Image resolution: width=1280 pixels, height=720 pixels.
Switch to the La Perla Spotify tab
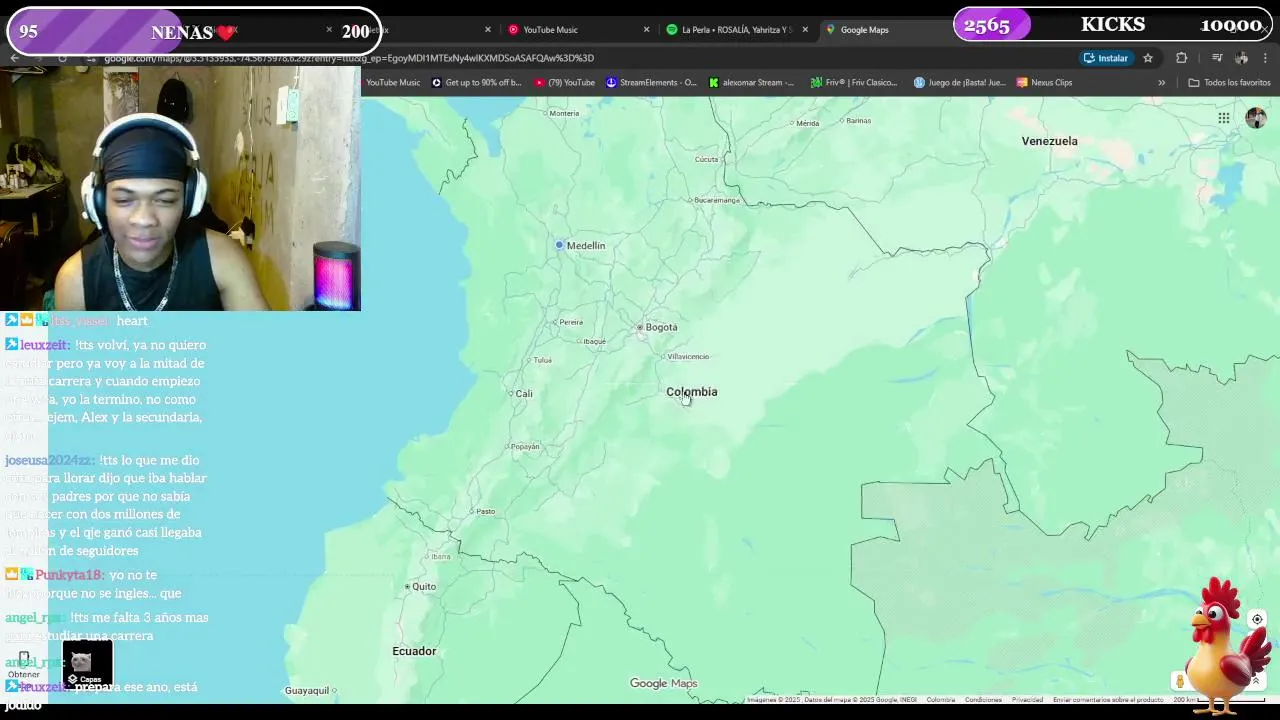[737, 30]
